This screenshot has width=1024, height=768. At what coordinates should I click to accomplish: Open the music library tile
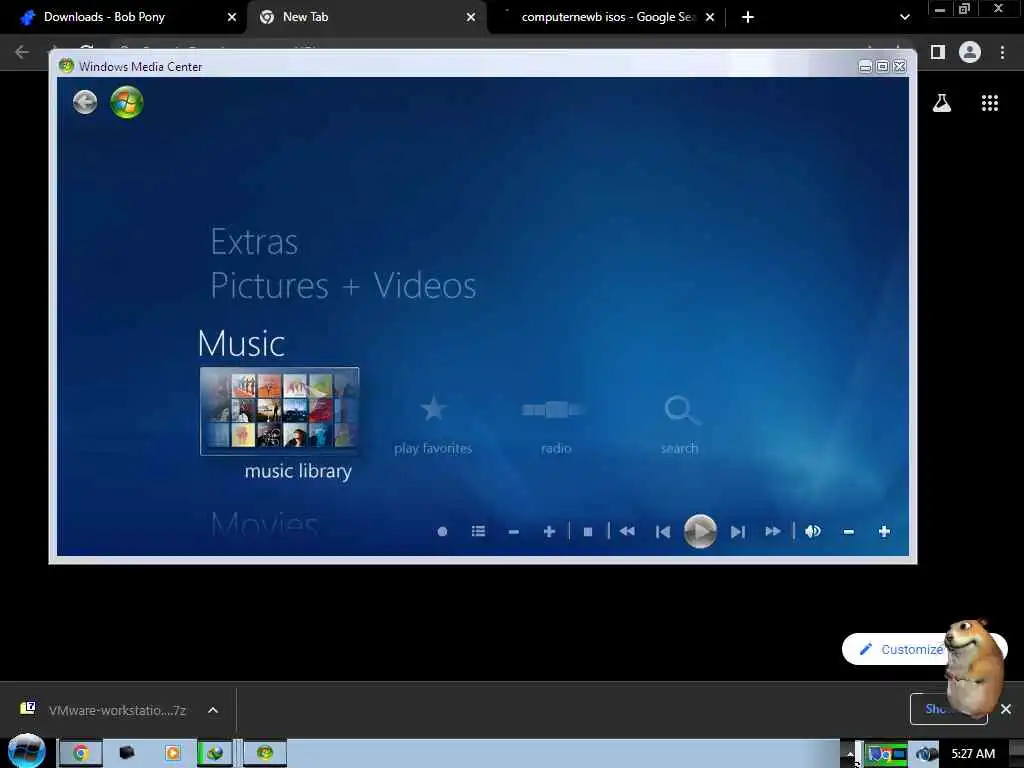280,411
